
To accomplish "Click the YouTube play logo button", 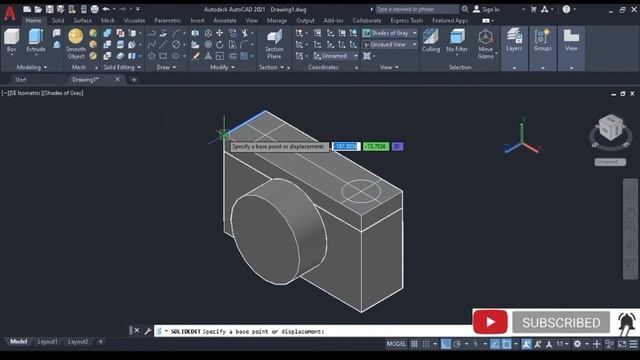I will 490,322.
